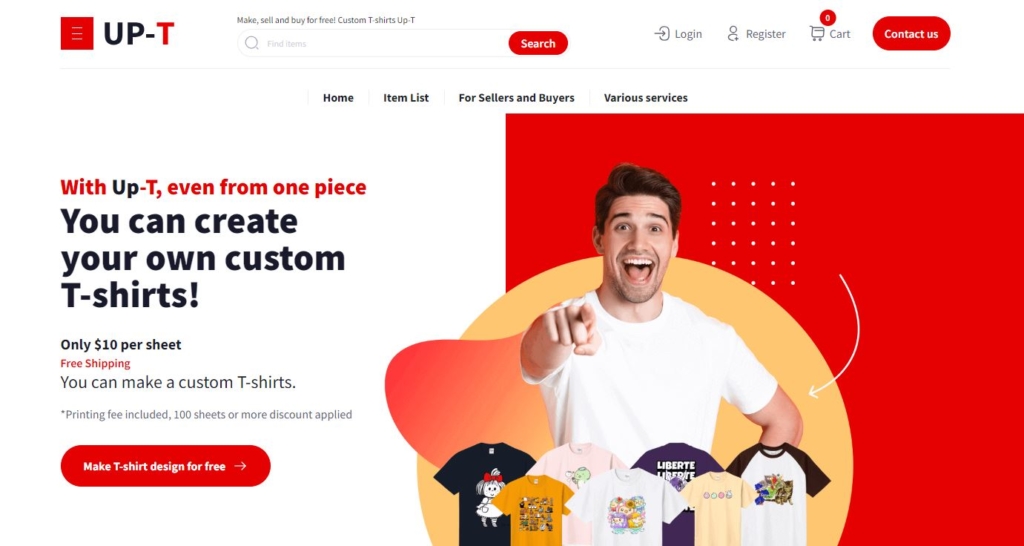Go to the Home menu item
This screenshot has height=546, width=1024.
(338, 98)
